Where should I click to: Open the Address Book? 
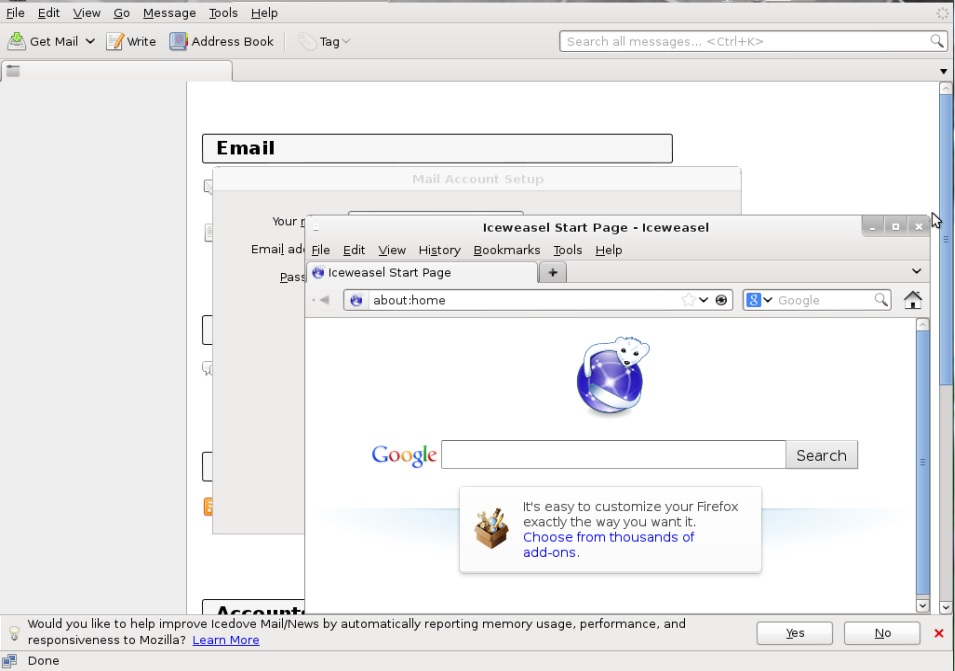tap(222, 41)
